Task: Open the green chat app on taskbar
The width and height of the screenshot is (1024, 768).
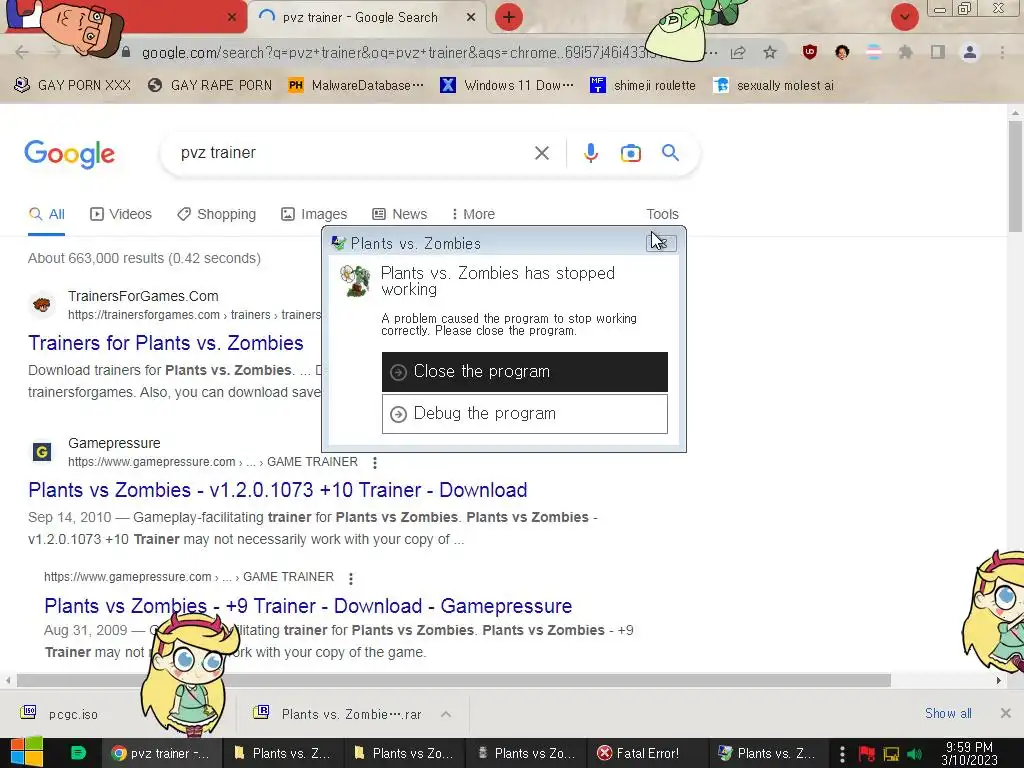Action: (78, 753)
